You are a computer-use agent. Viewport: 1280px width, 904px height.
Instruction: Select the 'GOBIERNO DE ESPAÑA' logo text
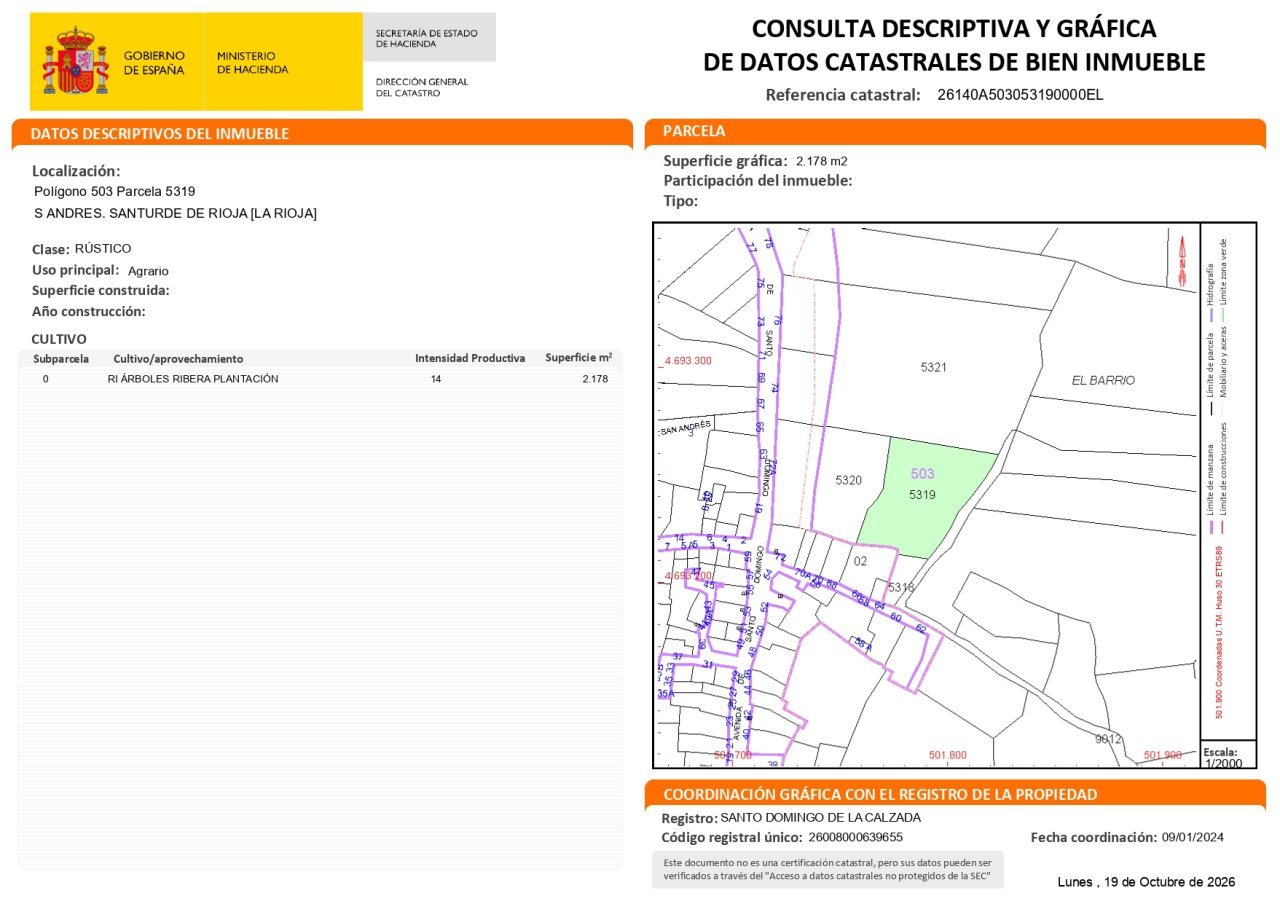pos(154,63)
